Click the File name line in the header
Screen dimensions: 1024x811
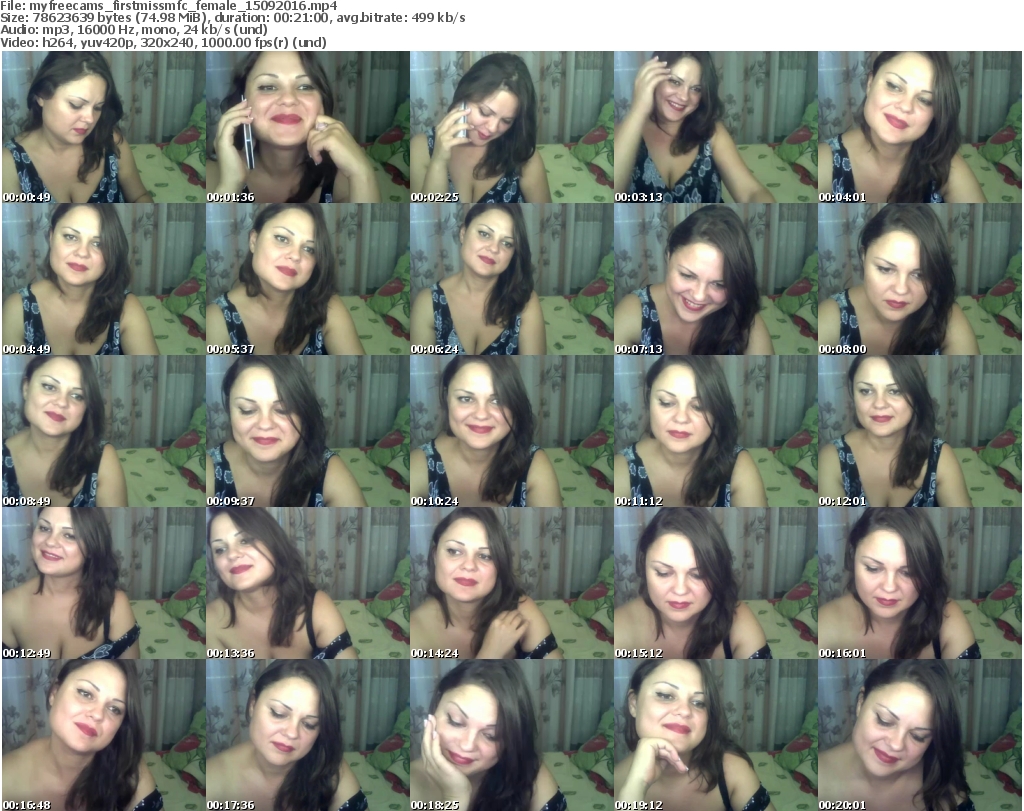[168, 6]
